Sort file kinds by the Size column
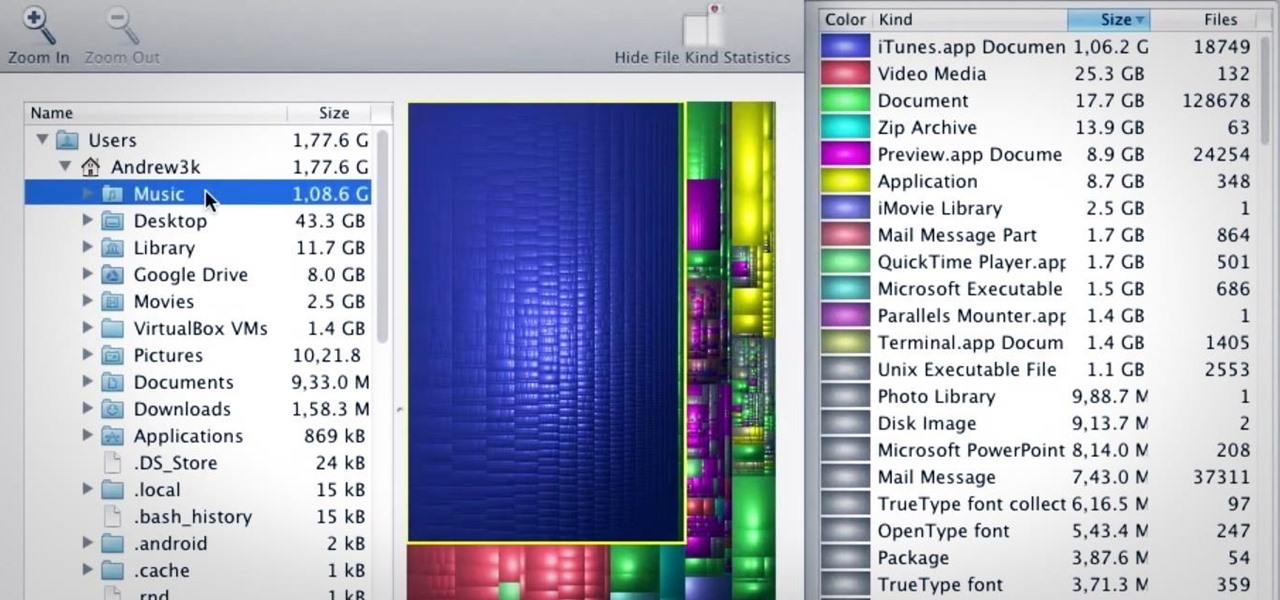 [x=1109, y=19]
